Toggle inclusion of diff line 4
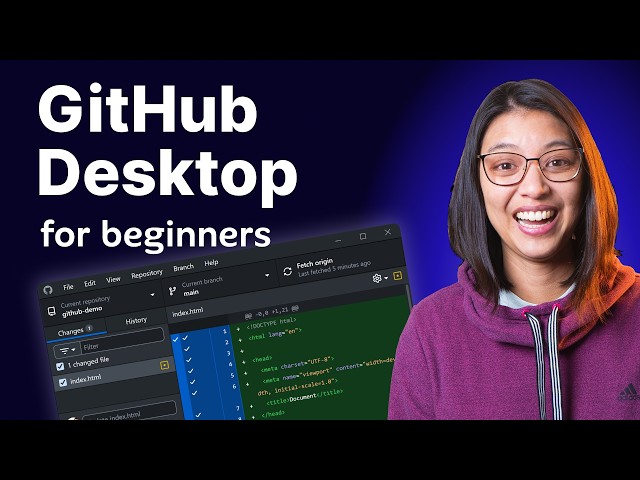Screen dimensions: 640x480 (x=190, y=371)
